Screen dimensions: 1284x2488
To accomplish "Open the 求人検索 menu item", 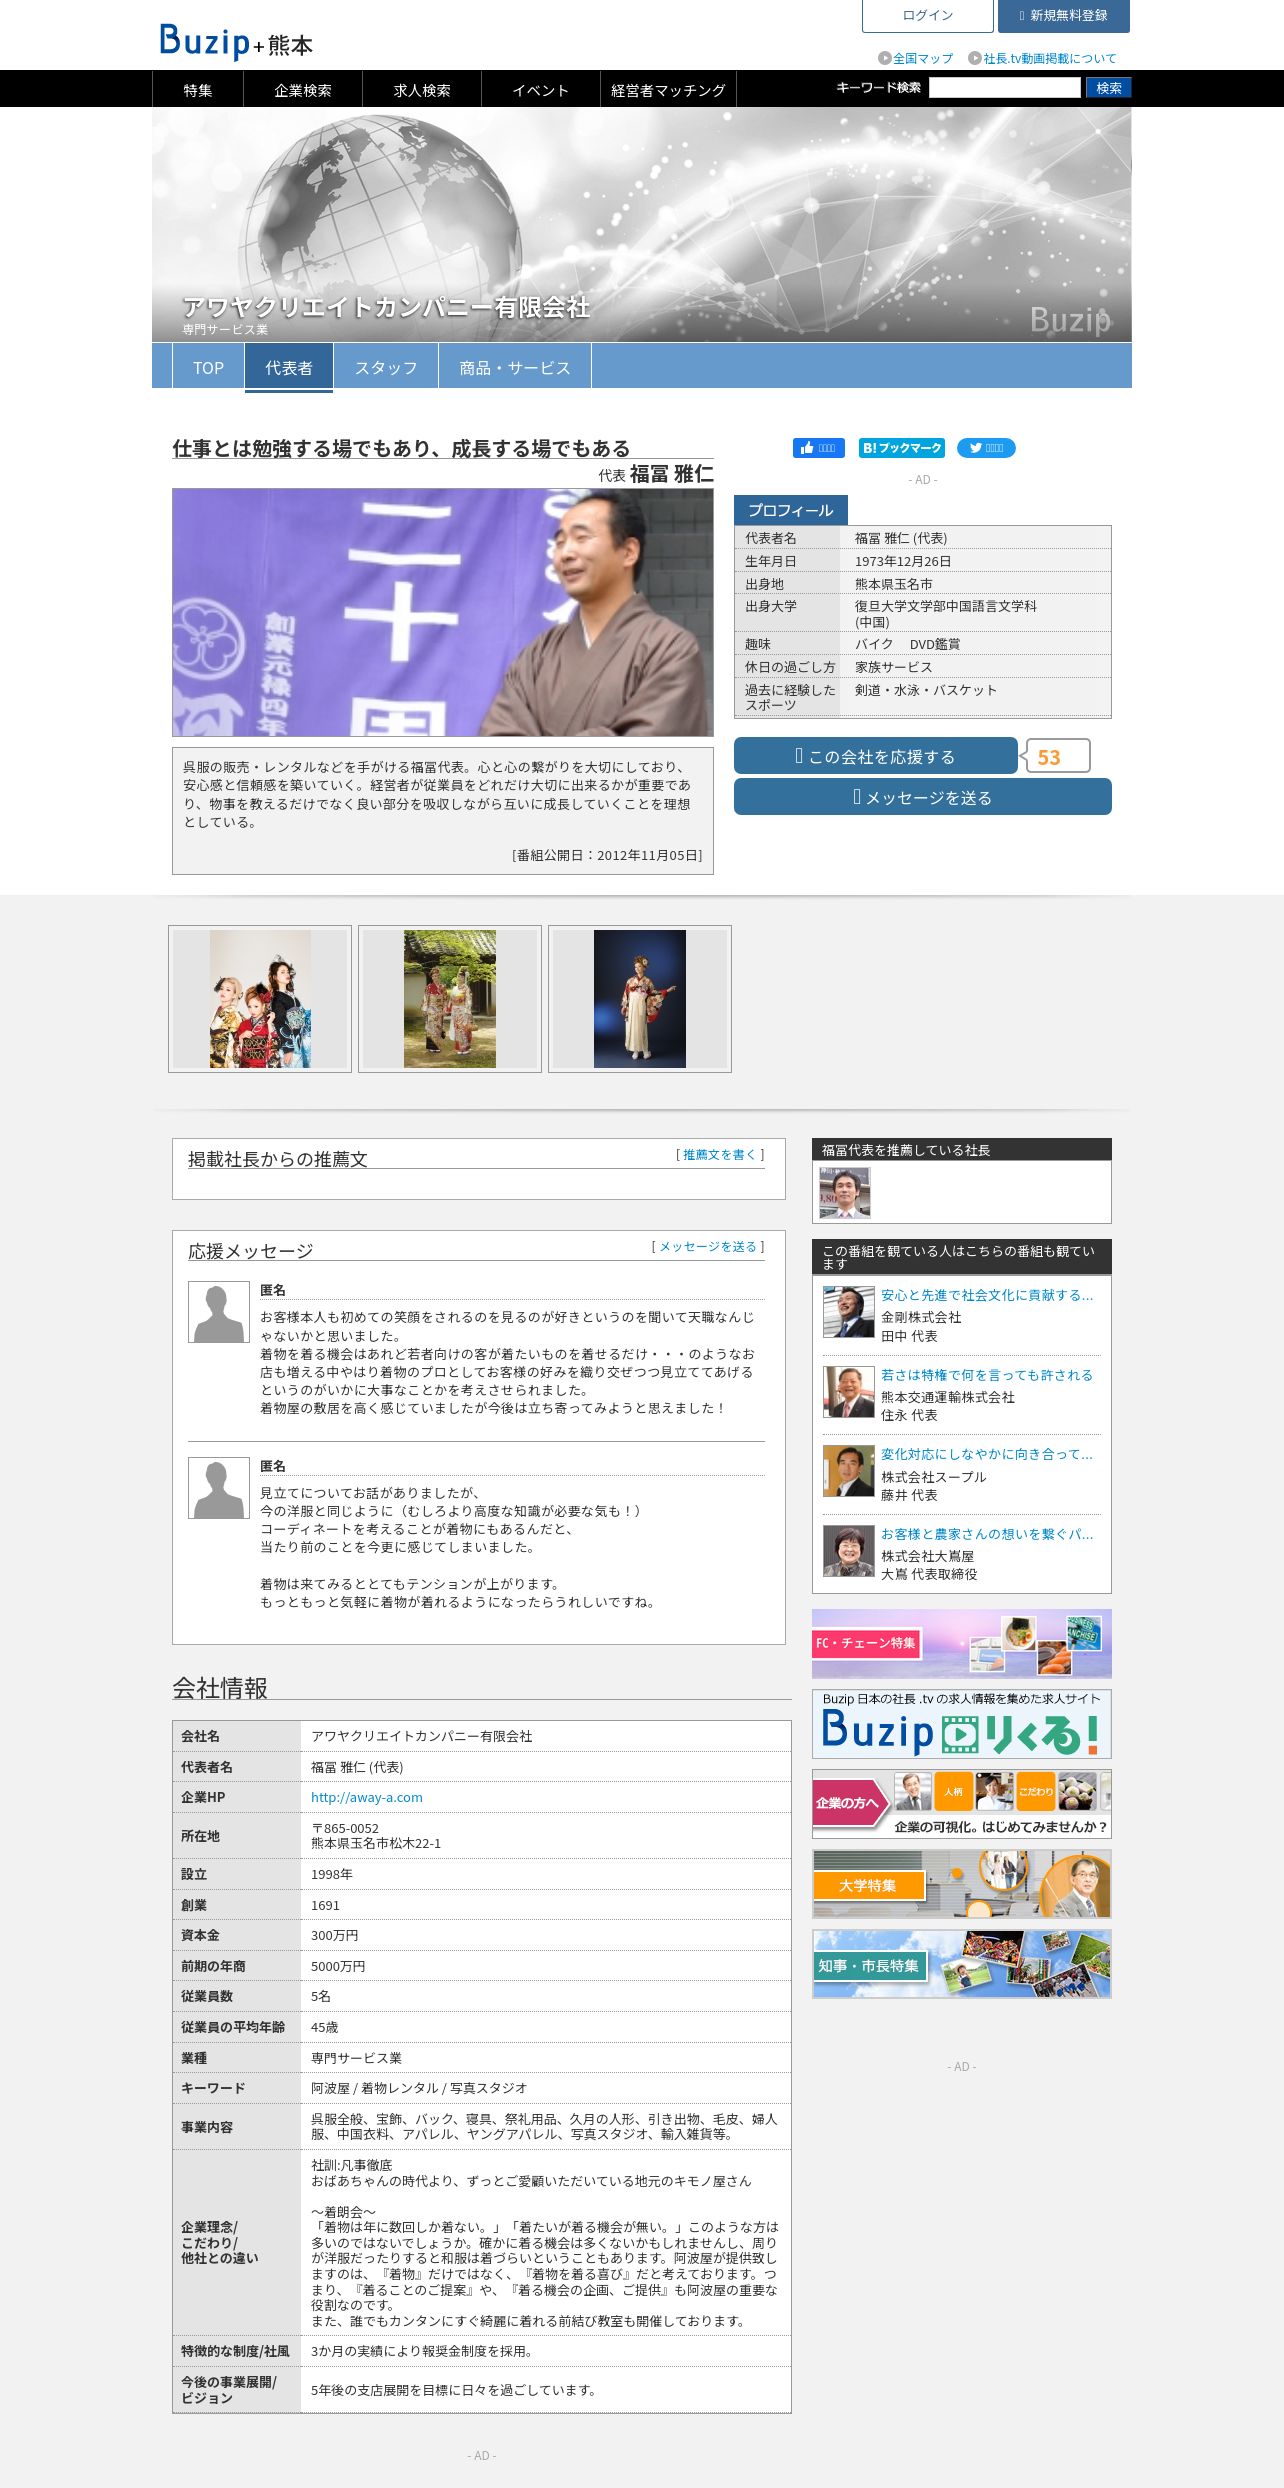I will (x=422, y=90).
